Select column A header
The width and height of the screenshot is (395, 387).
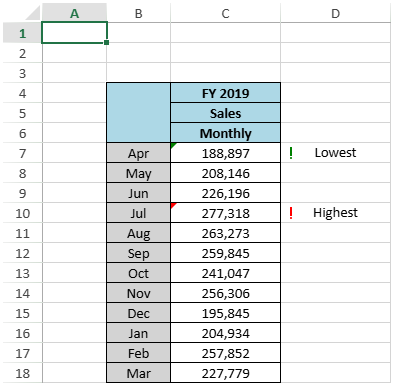tap(74, 13)
